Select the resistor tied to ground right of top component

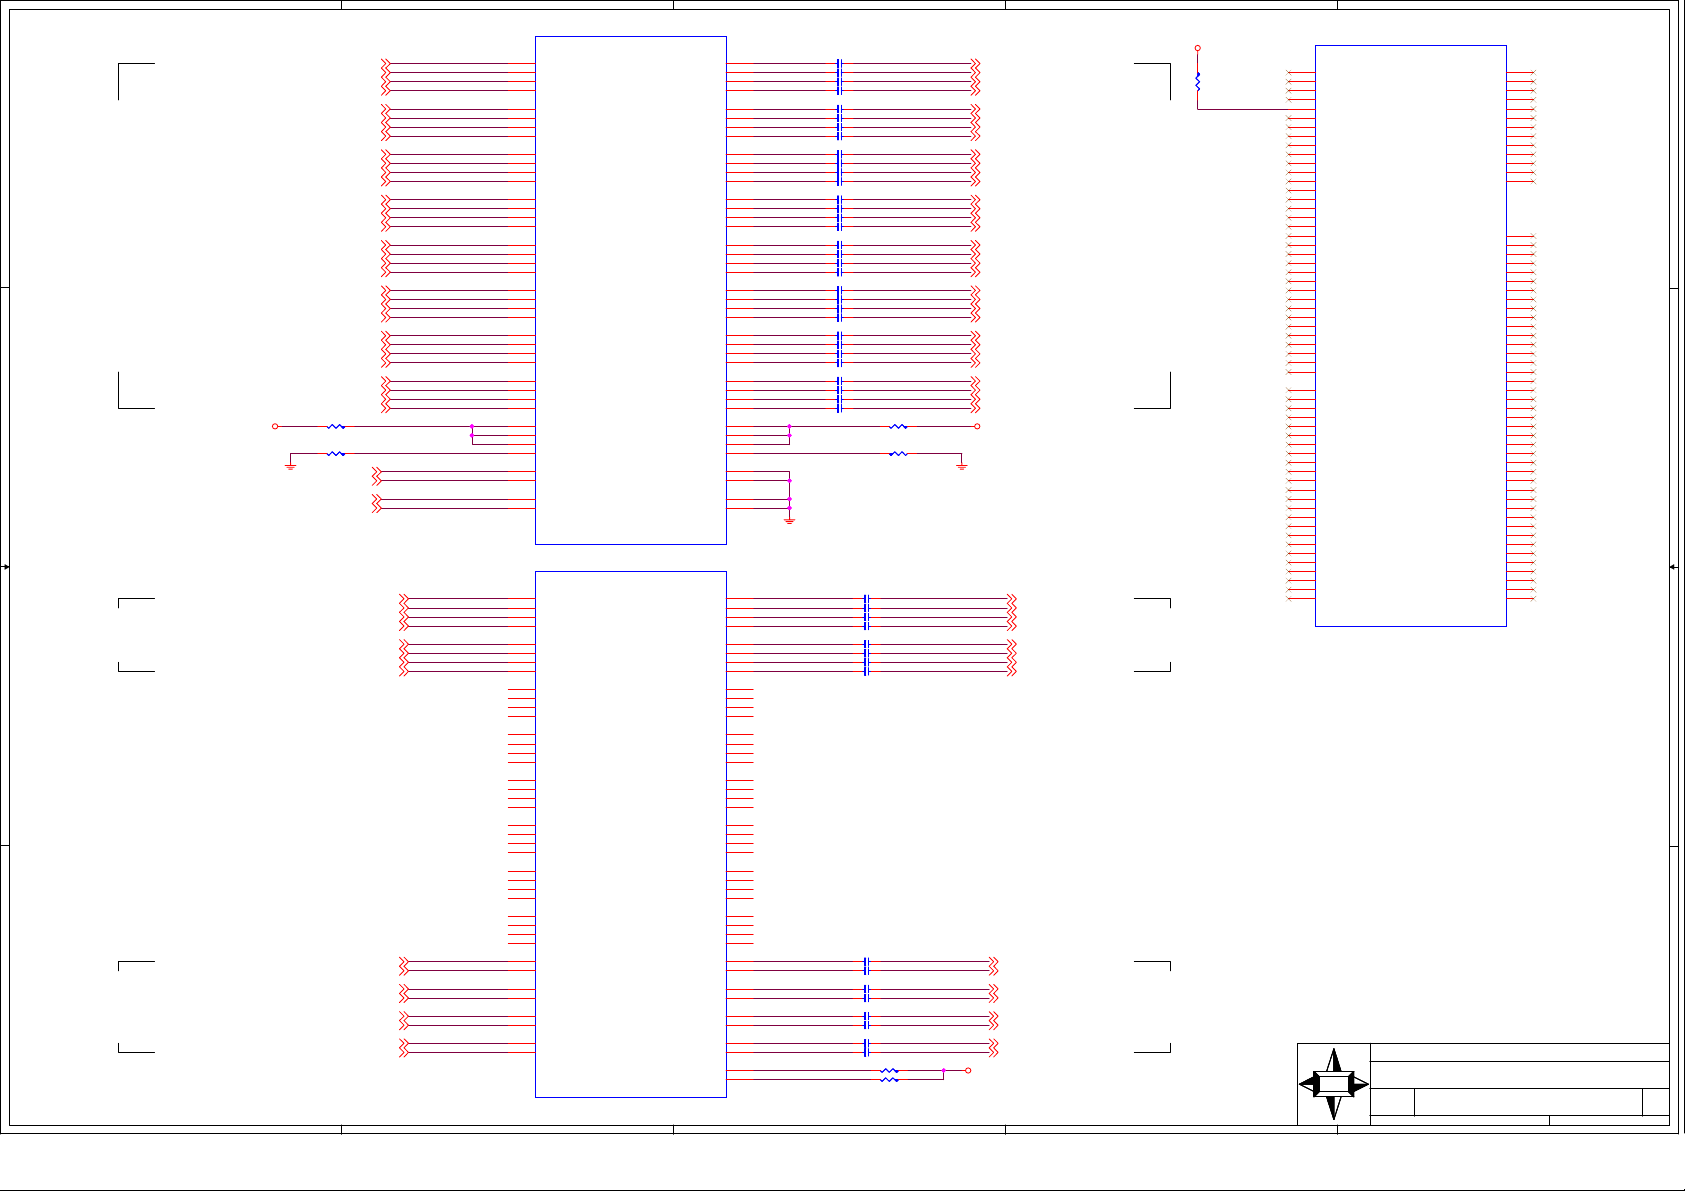(899, 454)
